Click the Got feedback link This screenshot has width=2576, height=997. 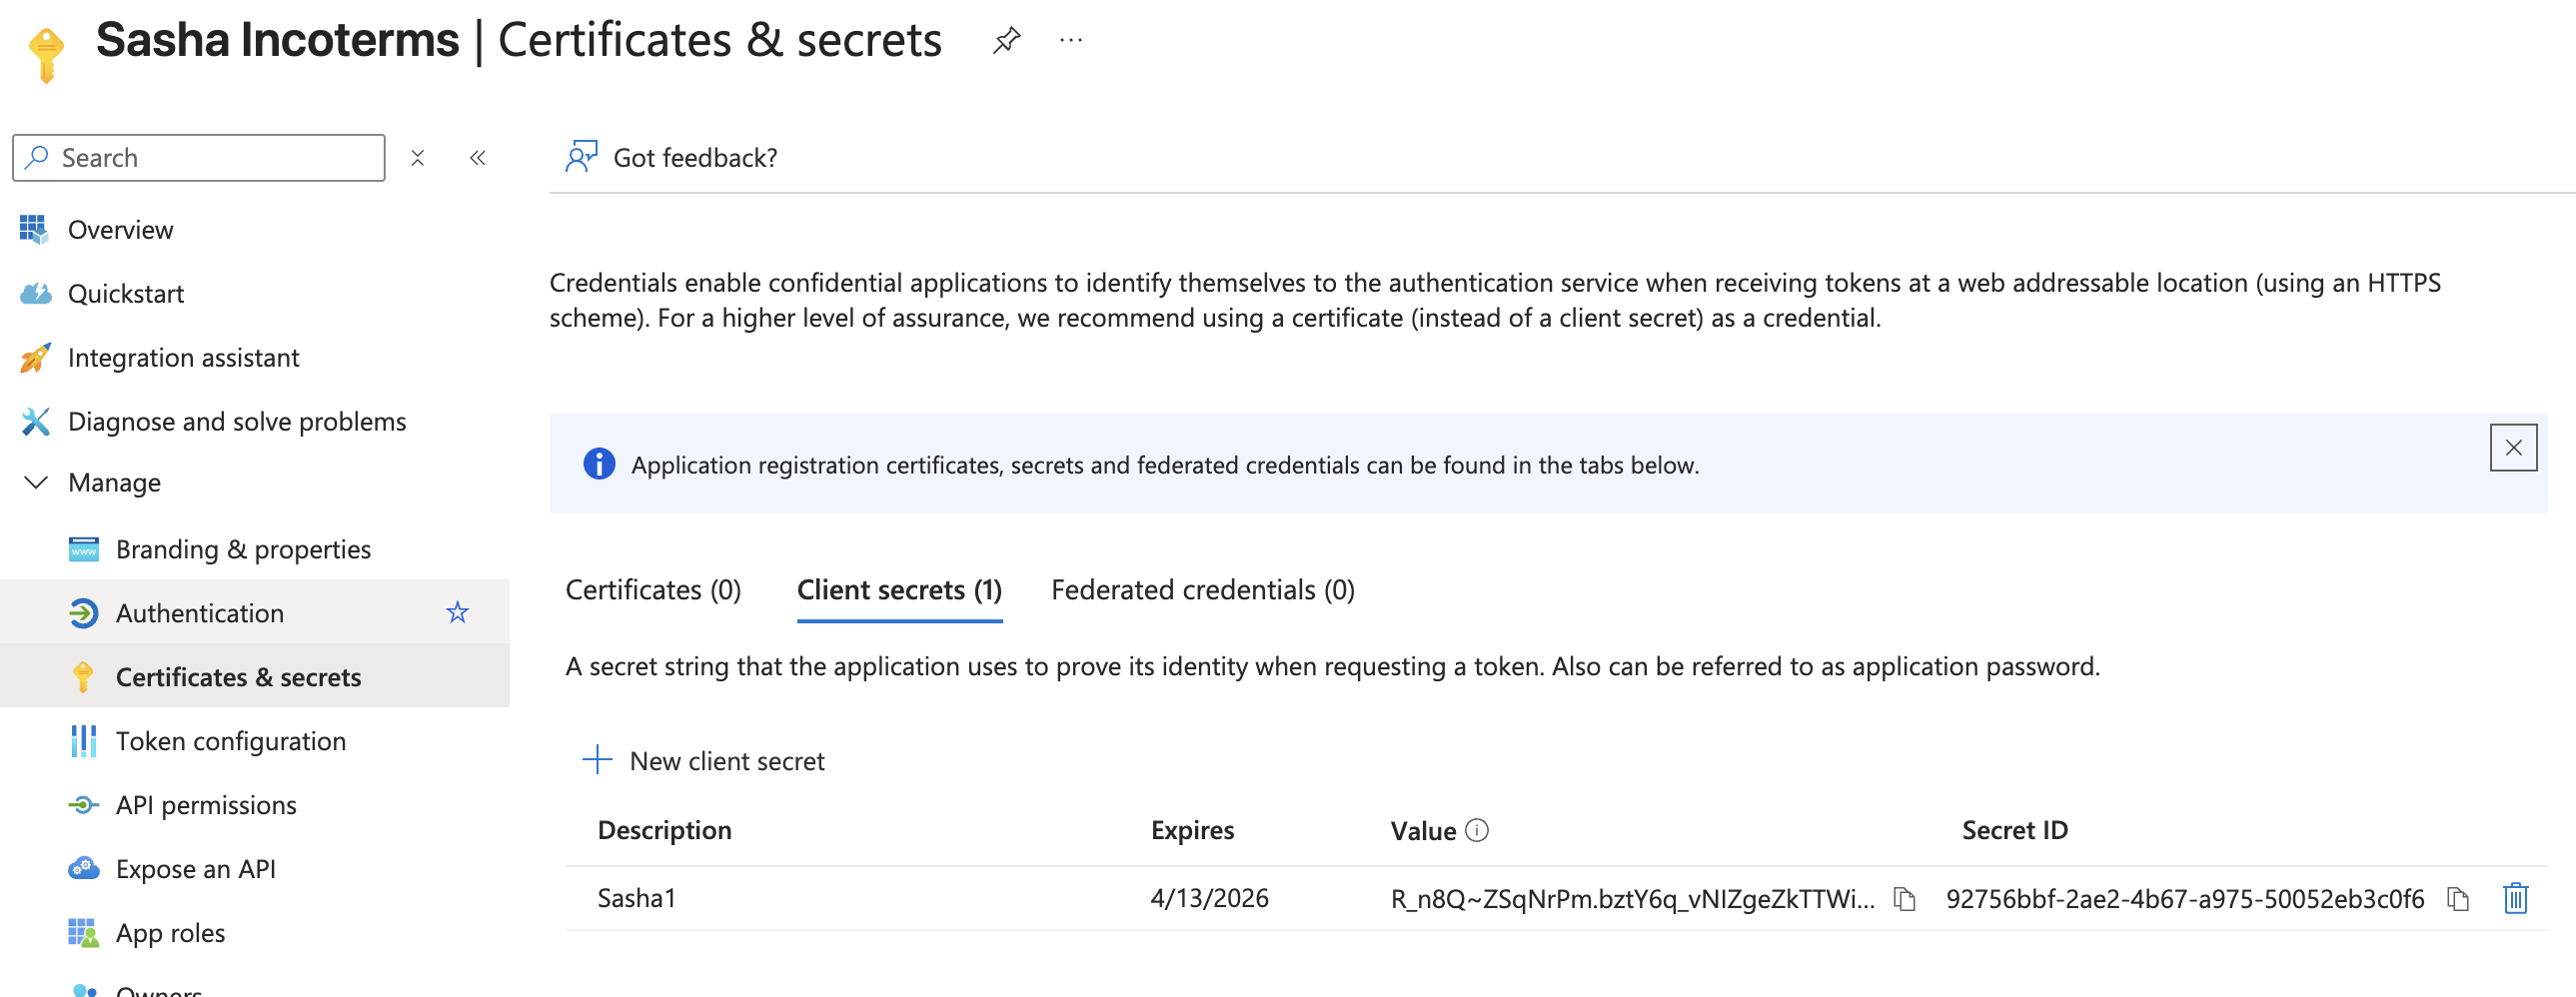[x=695, y=157]
